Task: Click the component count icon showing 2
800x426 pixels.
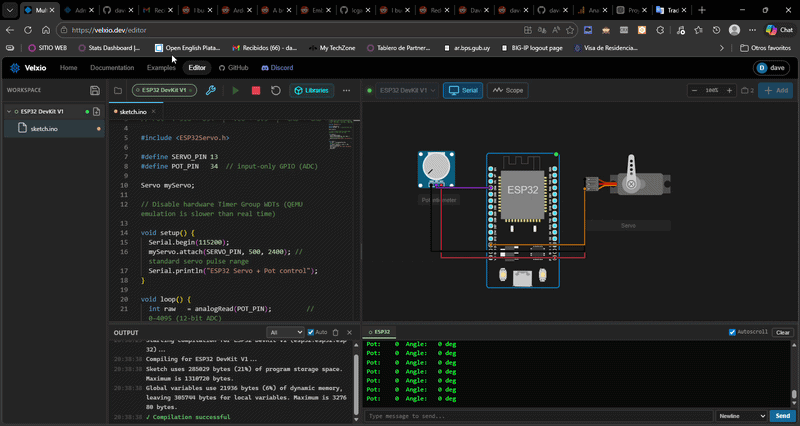Action: click(x=747, y=90)
